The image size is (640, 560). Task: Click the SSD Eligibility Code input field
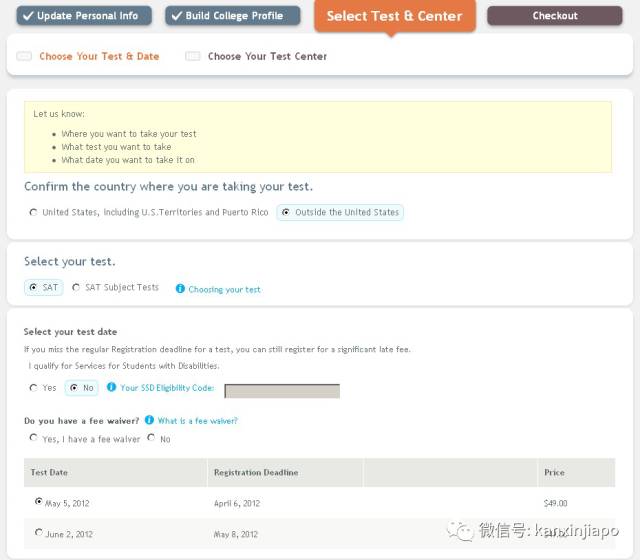[282, 391]
